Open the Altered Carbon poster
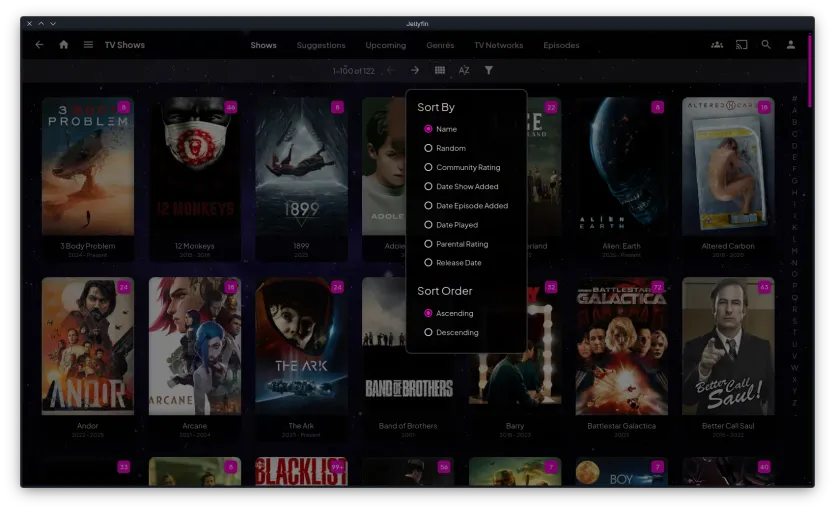This screenshot has height=512, width=835. click(728, 166)
